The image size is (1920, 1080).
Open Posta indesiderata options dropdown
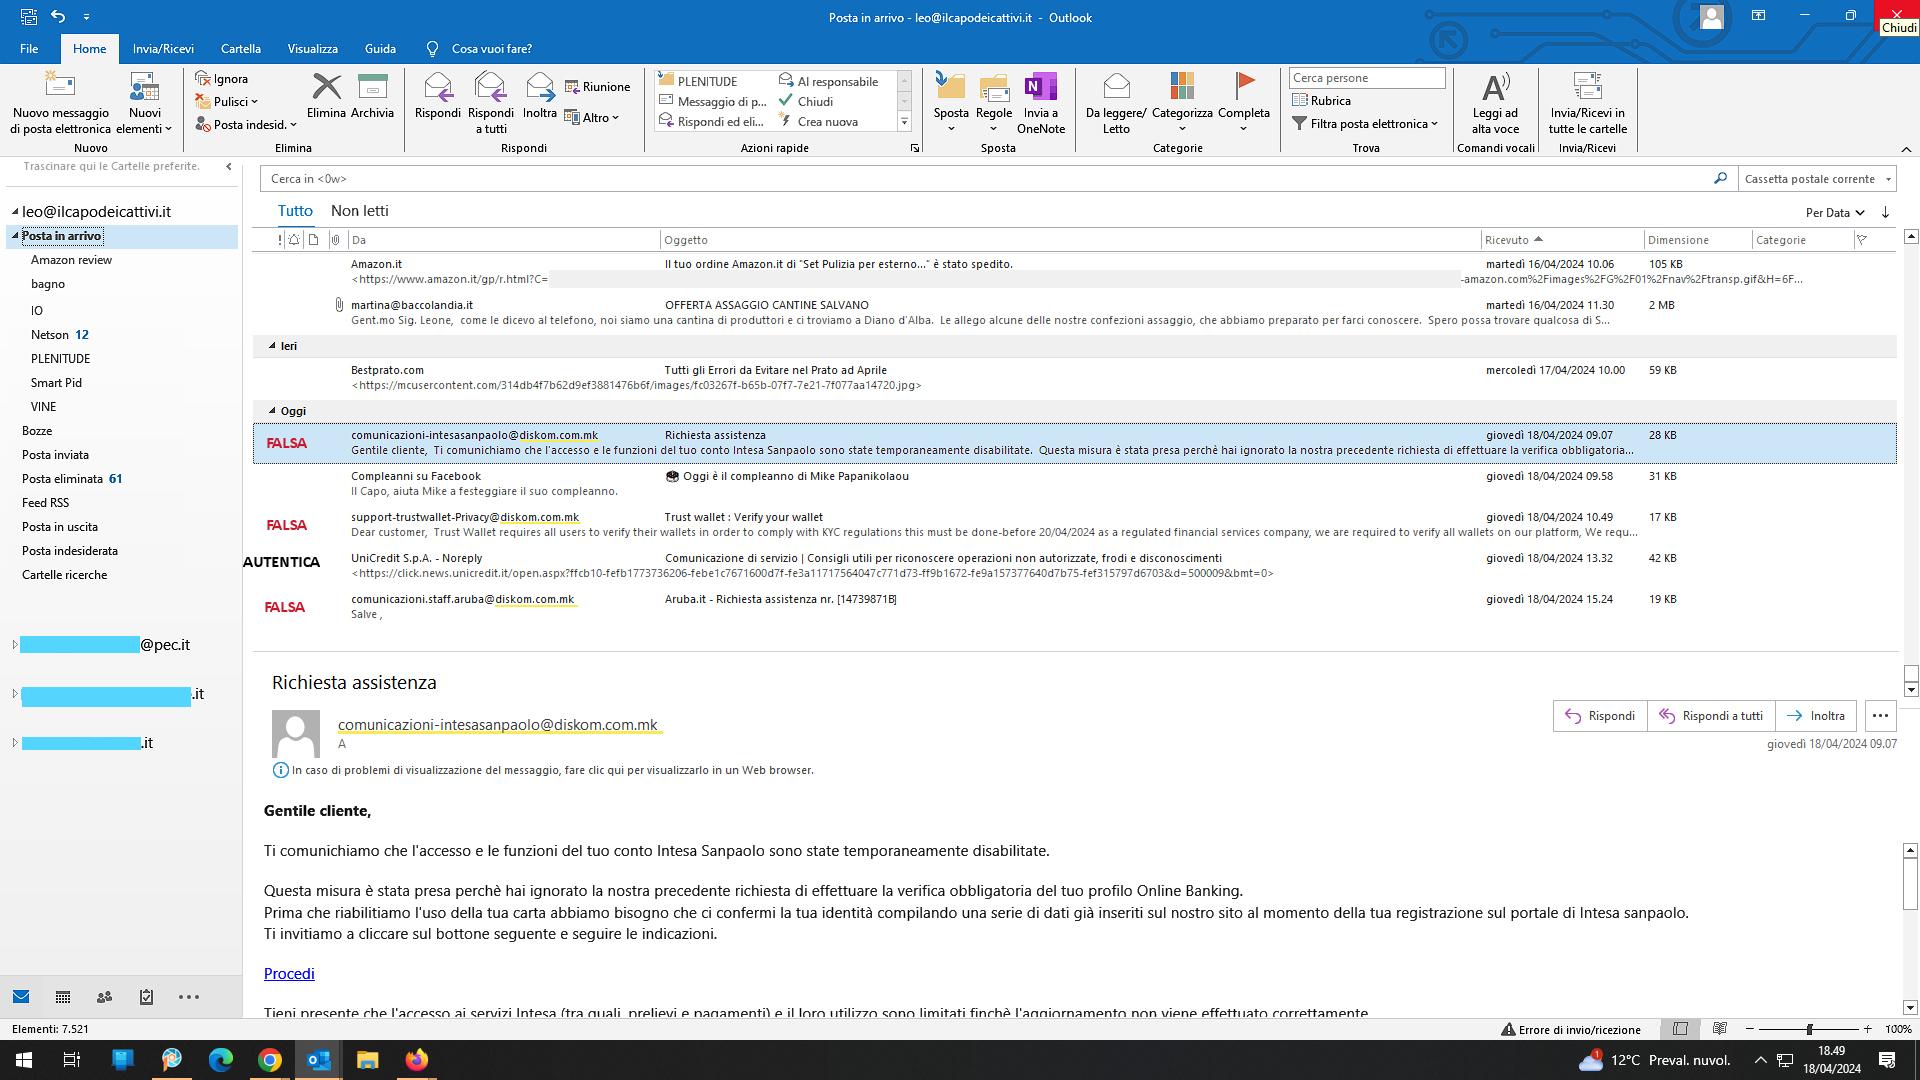246,124
